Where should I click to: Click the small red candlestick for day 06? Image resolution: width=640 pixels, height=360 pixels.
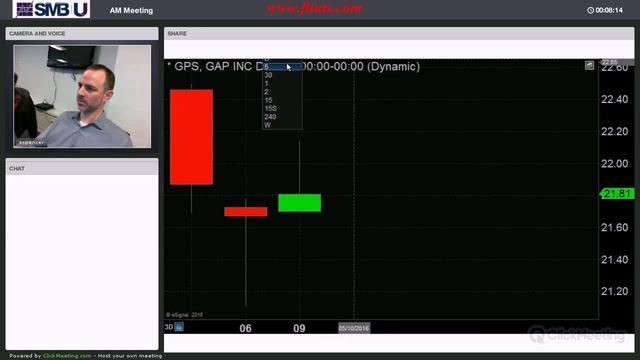(x=246, y=211)
